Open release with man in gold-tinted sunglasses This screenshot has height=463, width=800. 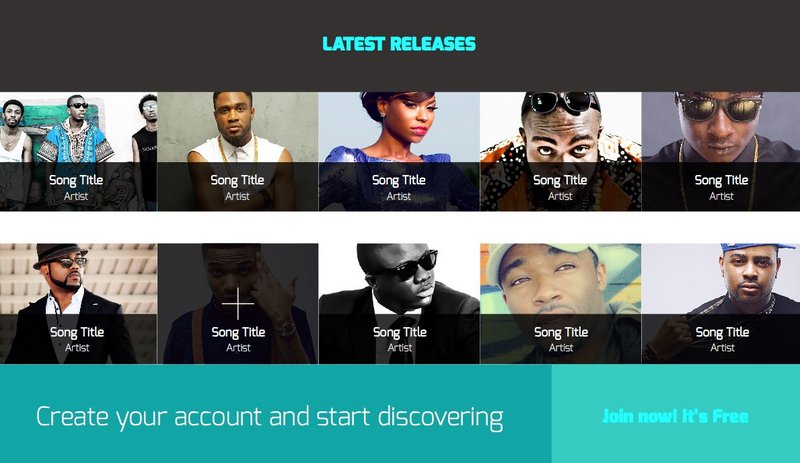click(721, 151)
